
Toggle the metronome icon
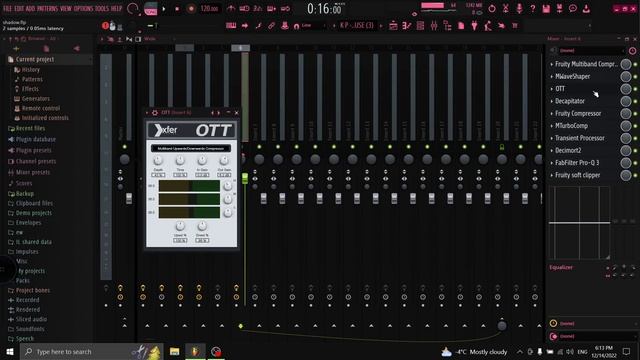pos(231,8)
